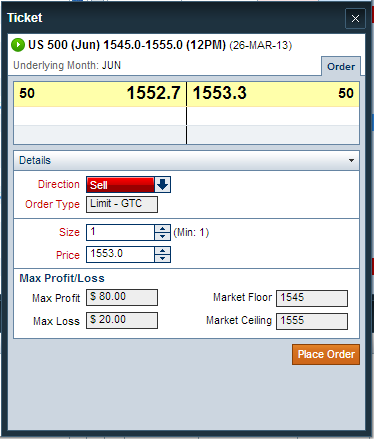
Task: Click the Max Loss $ 20.00 field
Action: pyautogui.click(x=122, y=320)
